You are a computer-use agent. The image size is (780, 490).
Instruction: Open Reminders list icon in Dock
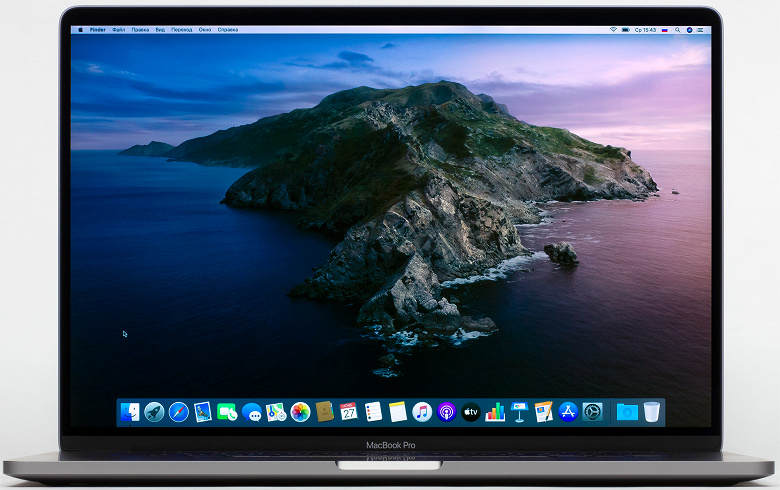pyautogui.click(x=373, y=412)
